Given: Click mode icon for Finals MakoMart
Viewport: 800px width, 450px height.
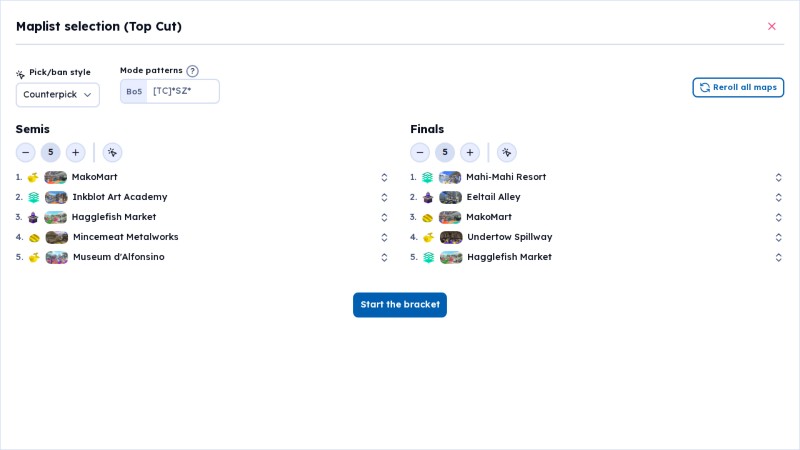Looking at the screenshot, I should coord(428,217).
